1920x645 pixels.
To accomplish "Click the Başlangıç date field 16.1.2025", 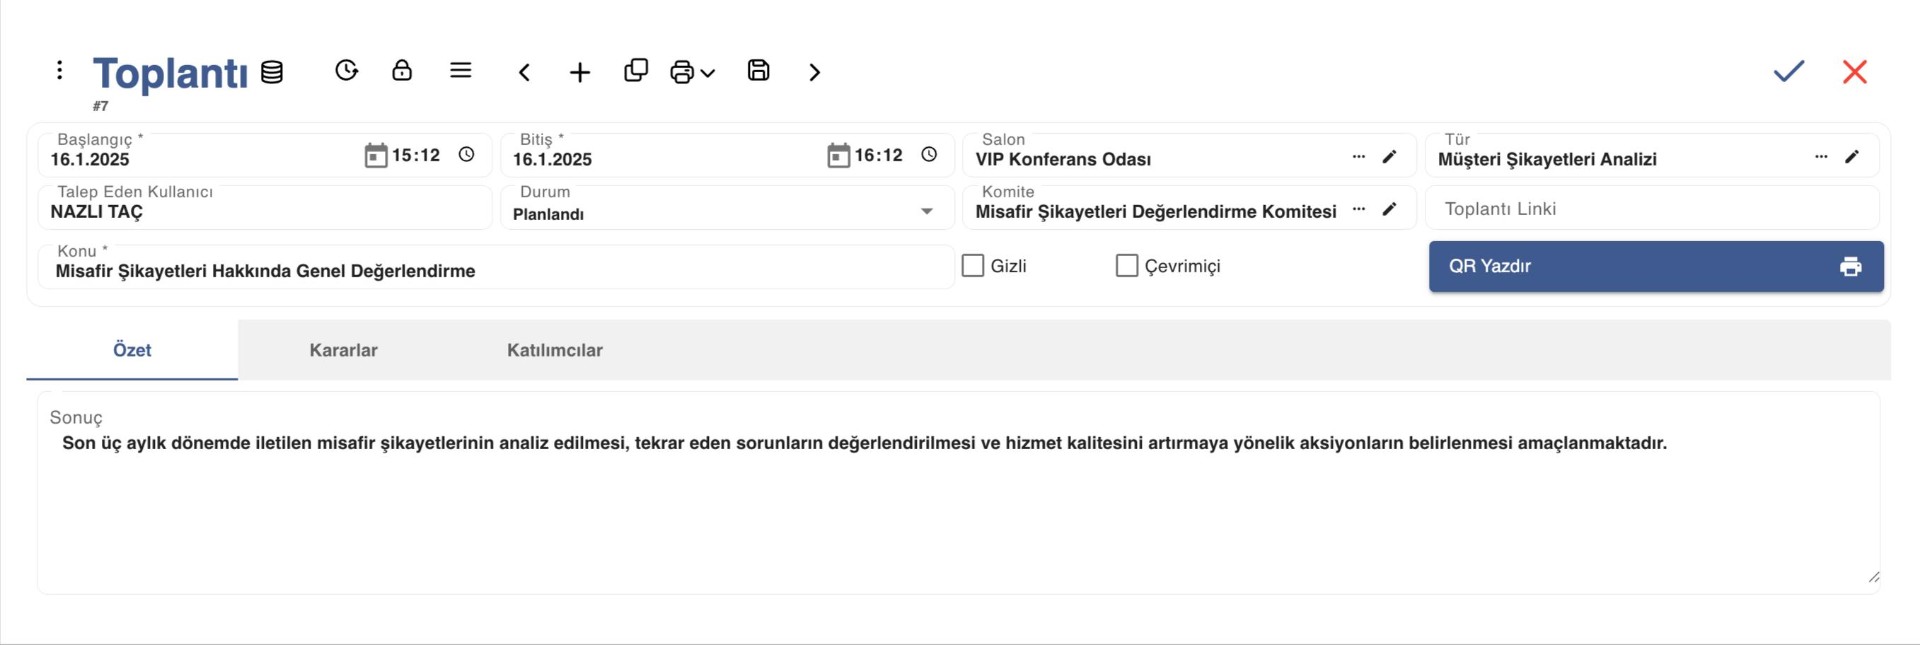I will [x=90, y=160].
